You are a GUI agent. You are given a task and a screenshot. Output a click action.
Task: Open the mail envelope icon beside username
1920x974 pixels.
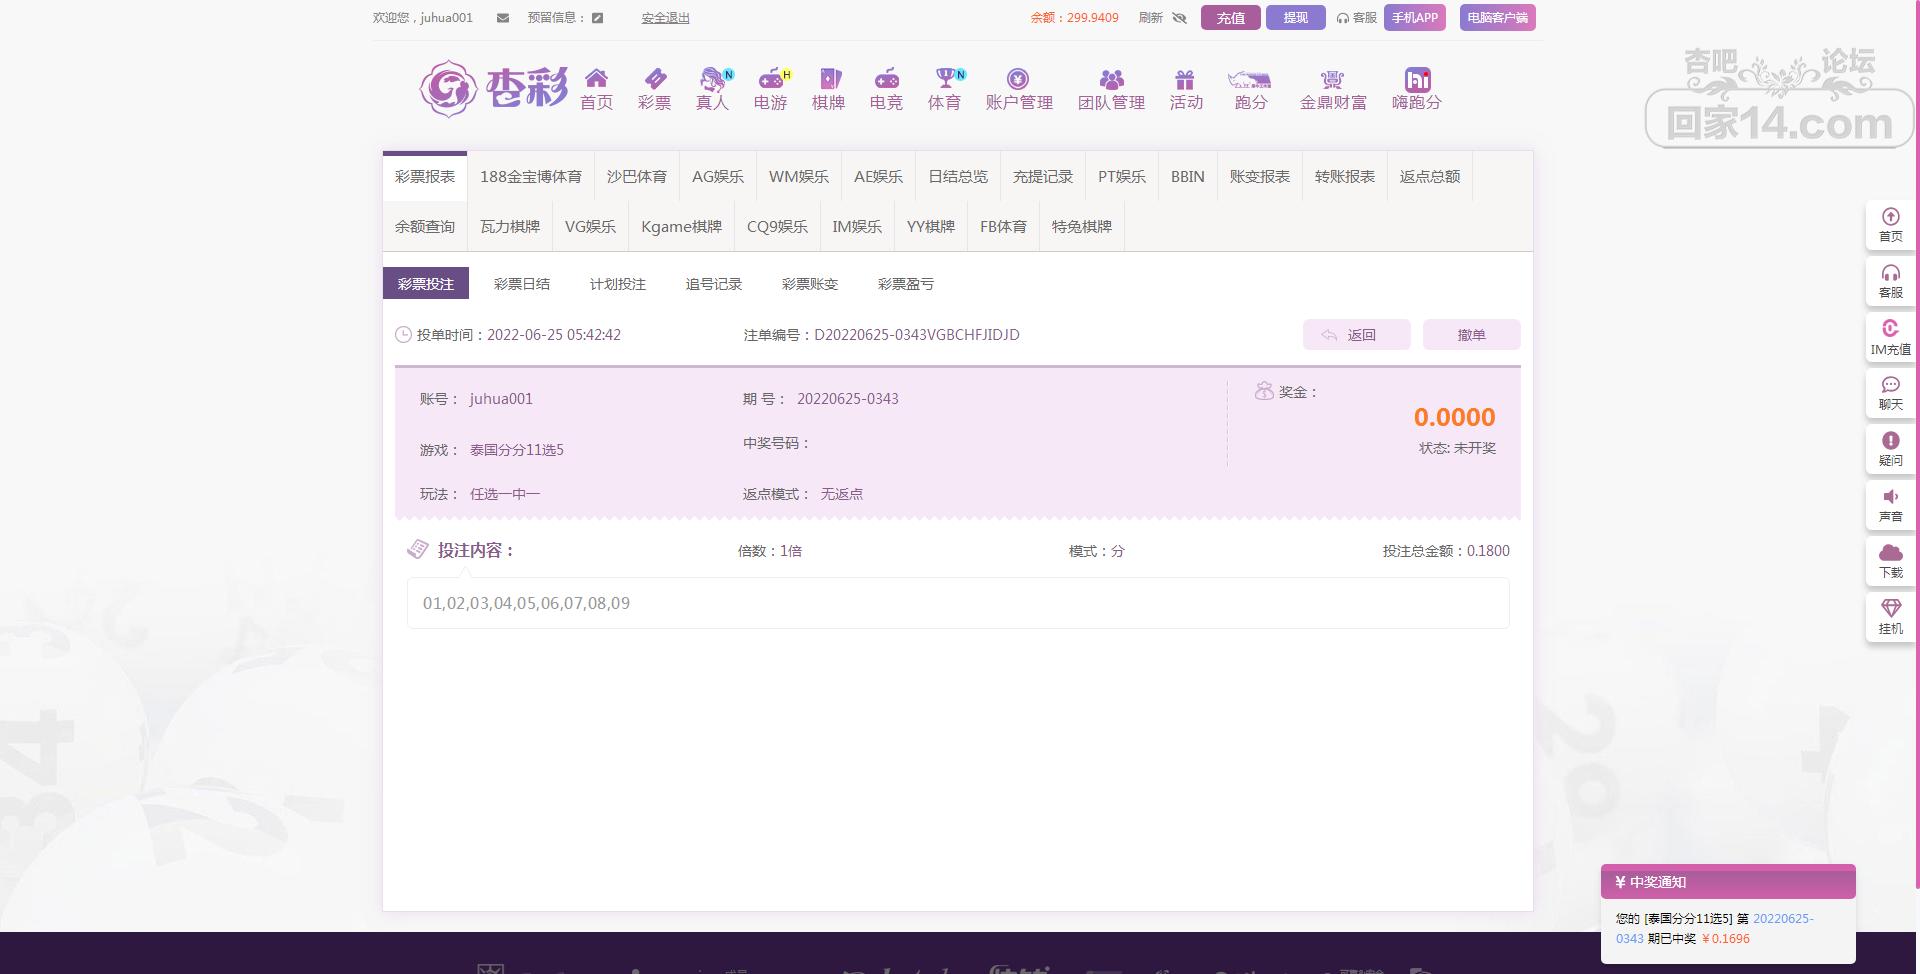pyautogui.click(x=503, y=18)
